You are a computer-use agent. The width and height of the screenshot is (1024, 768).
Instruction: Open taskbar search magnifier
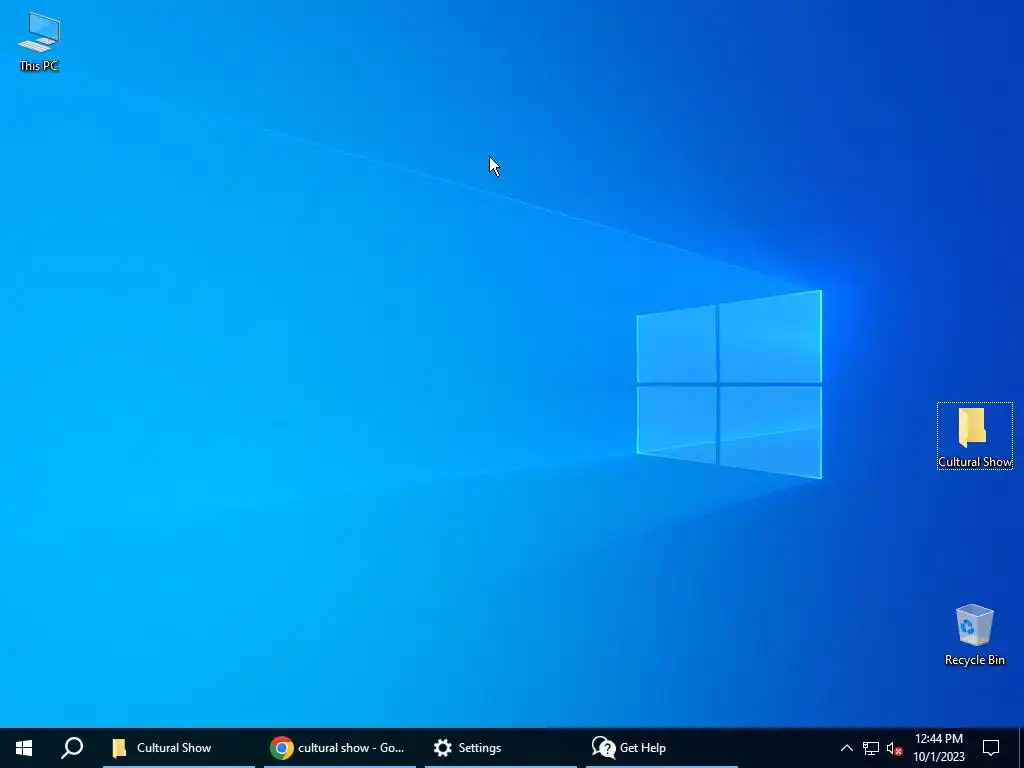72,748
